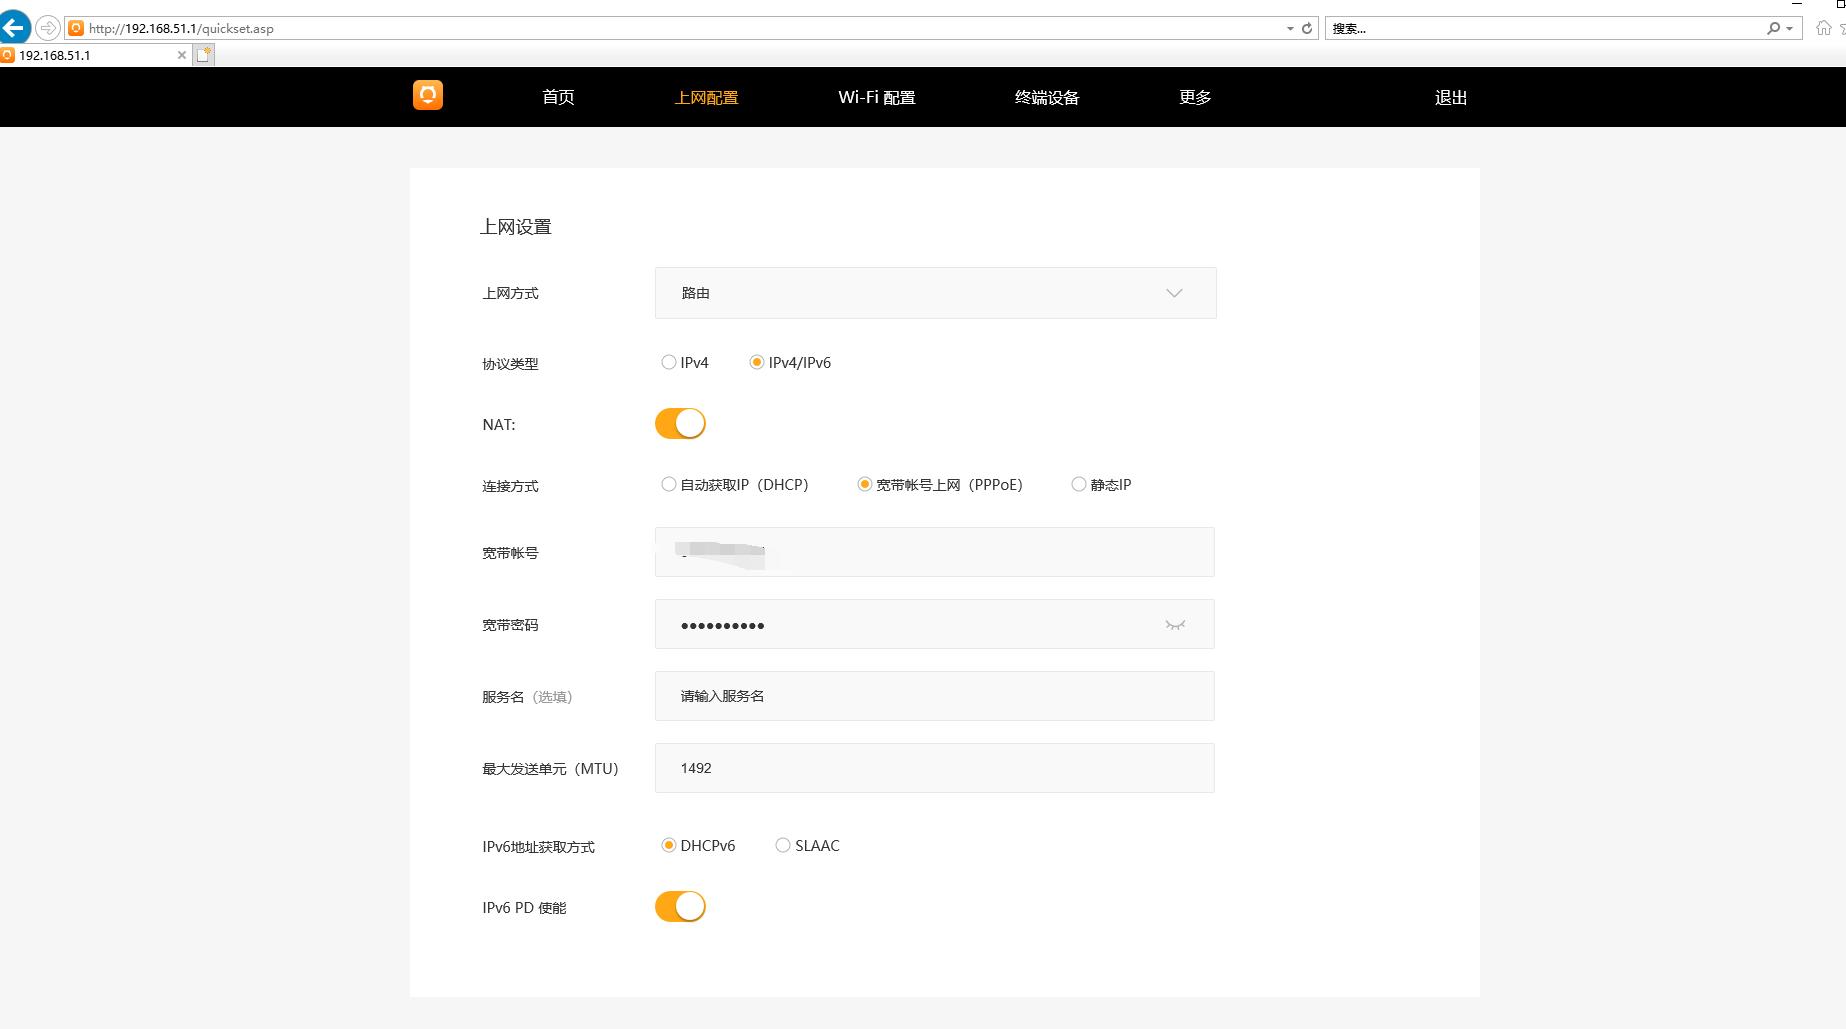Open address bar history dropdown arrow
This screenshot has width=1846, height=1029.
pos(1290,28)
